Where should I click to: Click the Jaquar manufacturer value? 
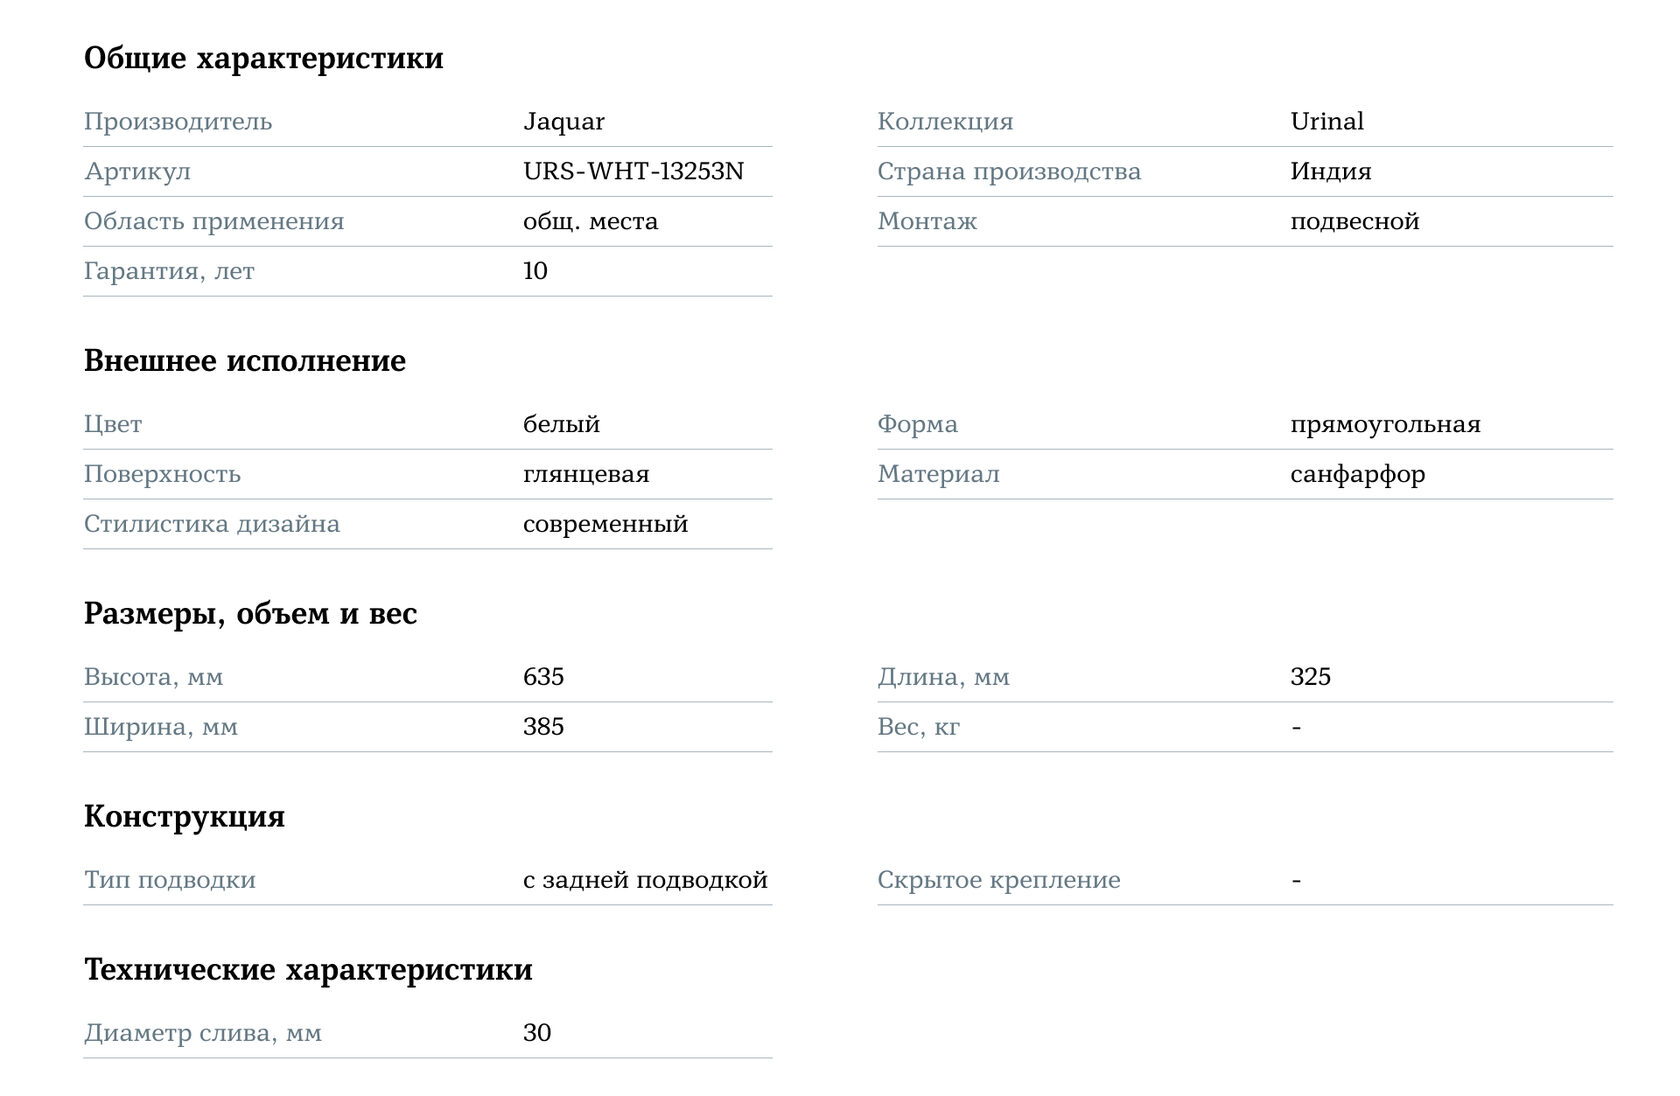tap(563, 122)
